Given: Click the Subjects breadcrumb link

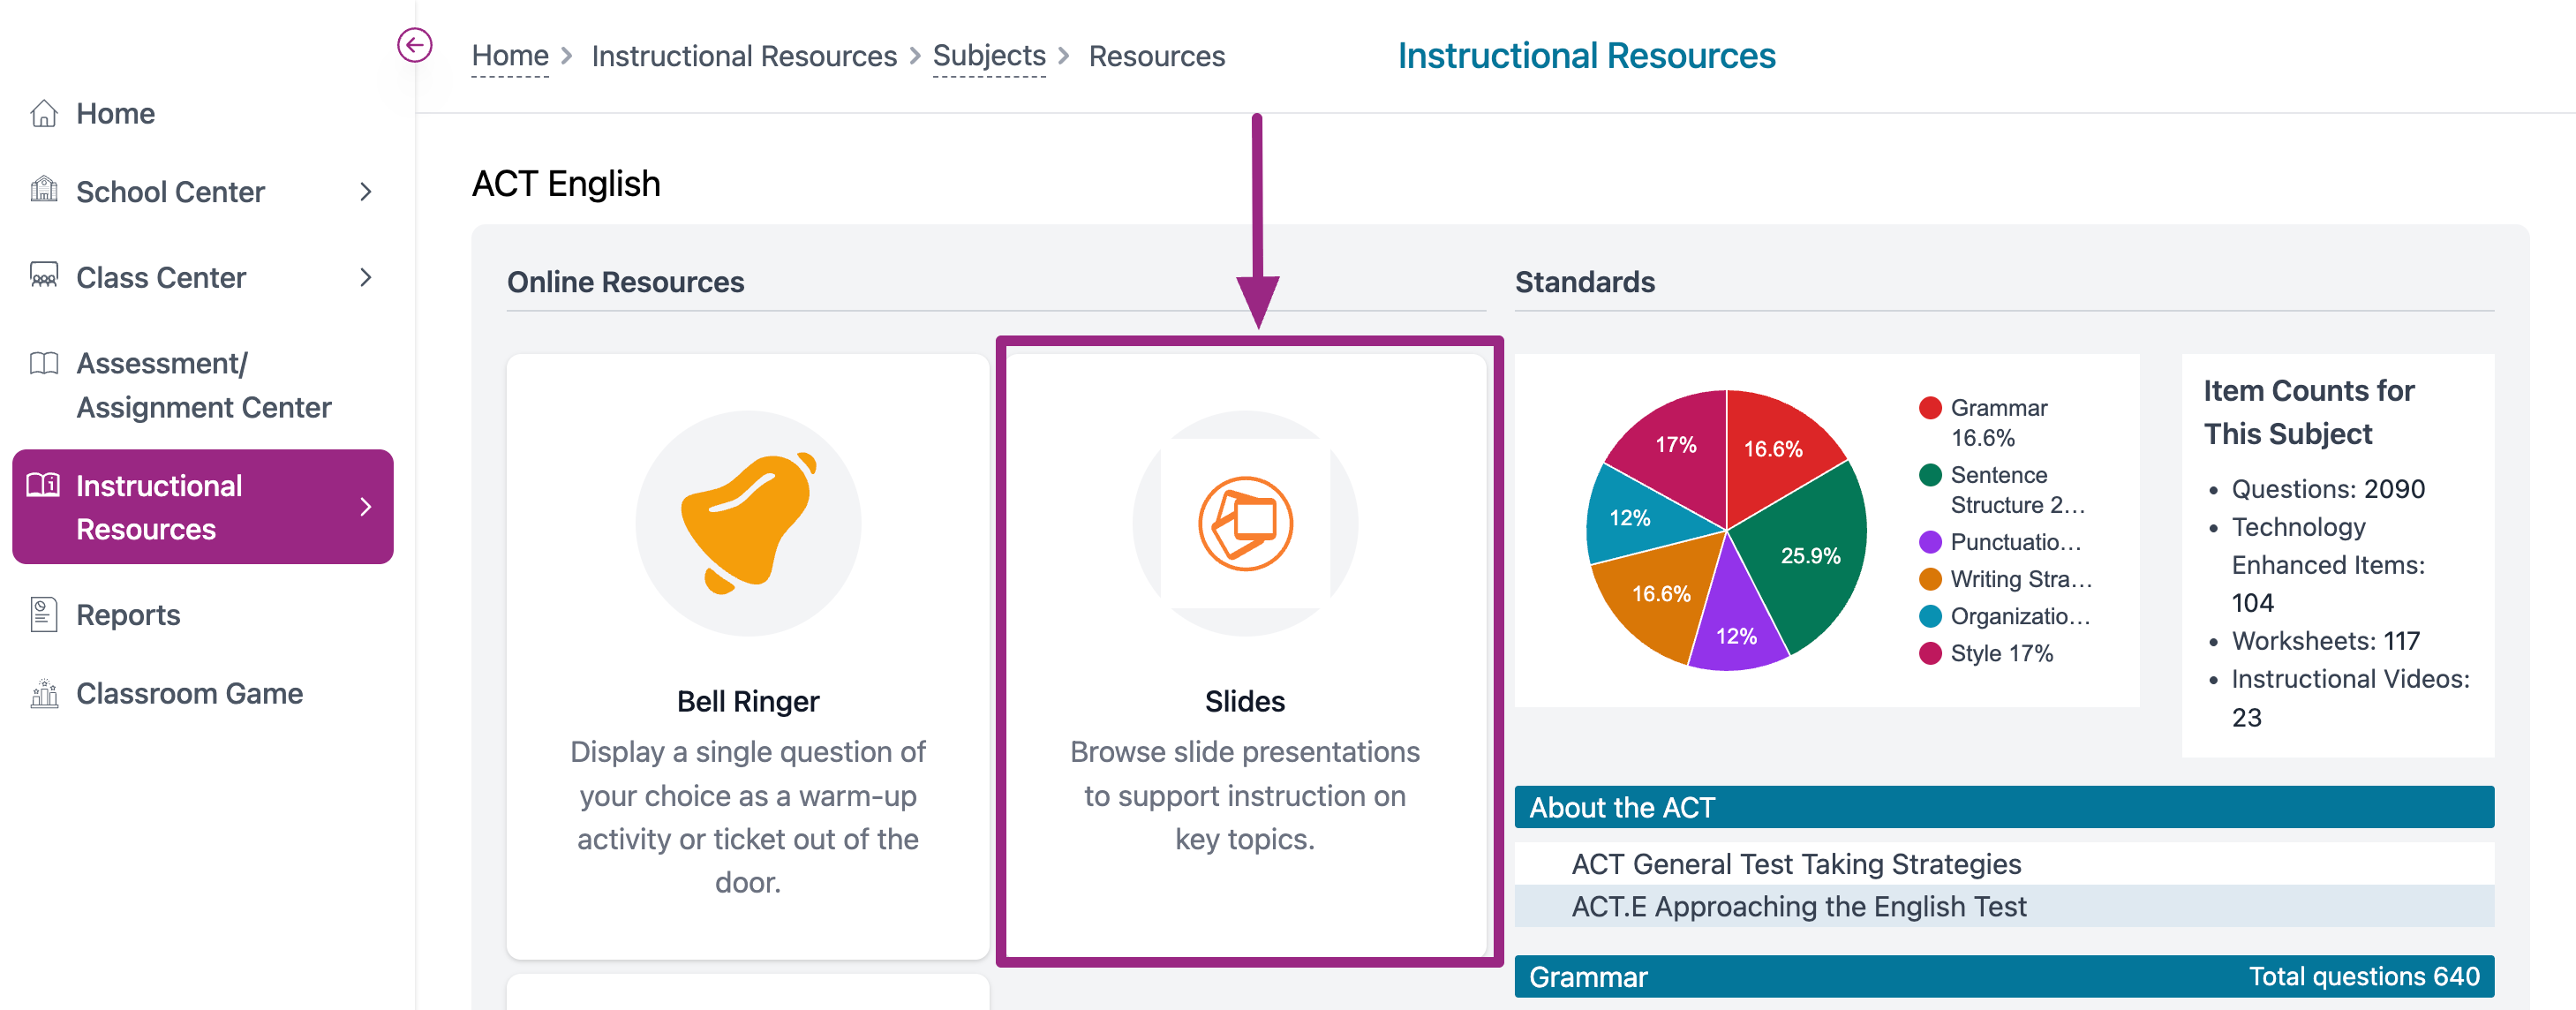Looking at the screenshot, I should (x=988, y=56).
